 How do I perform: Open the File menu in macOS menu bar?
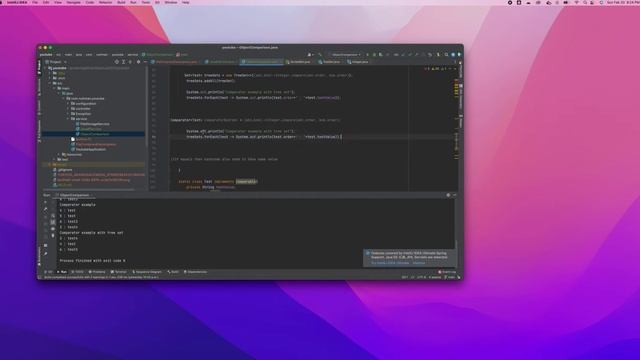tap(35, 2)
